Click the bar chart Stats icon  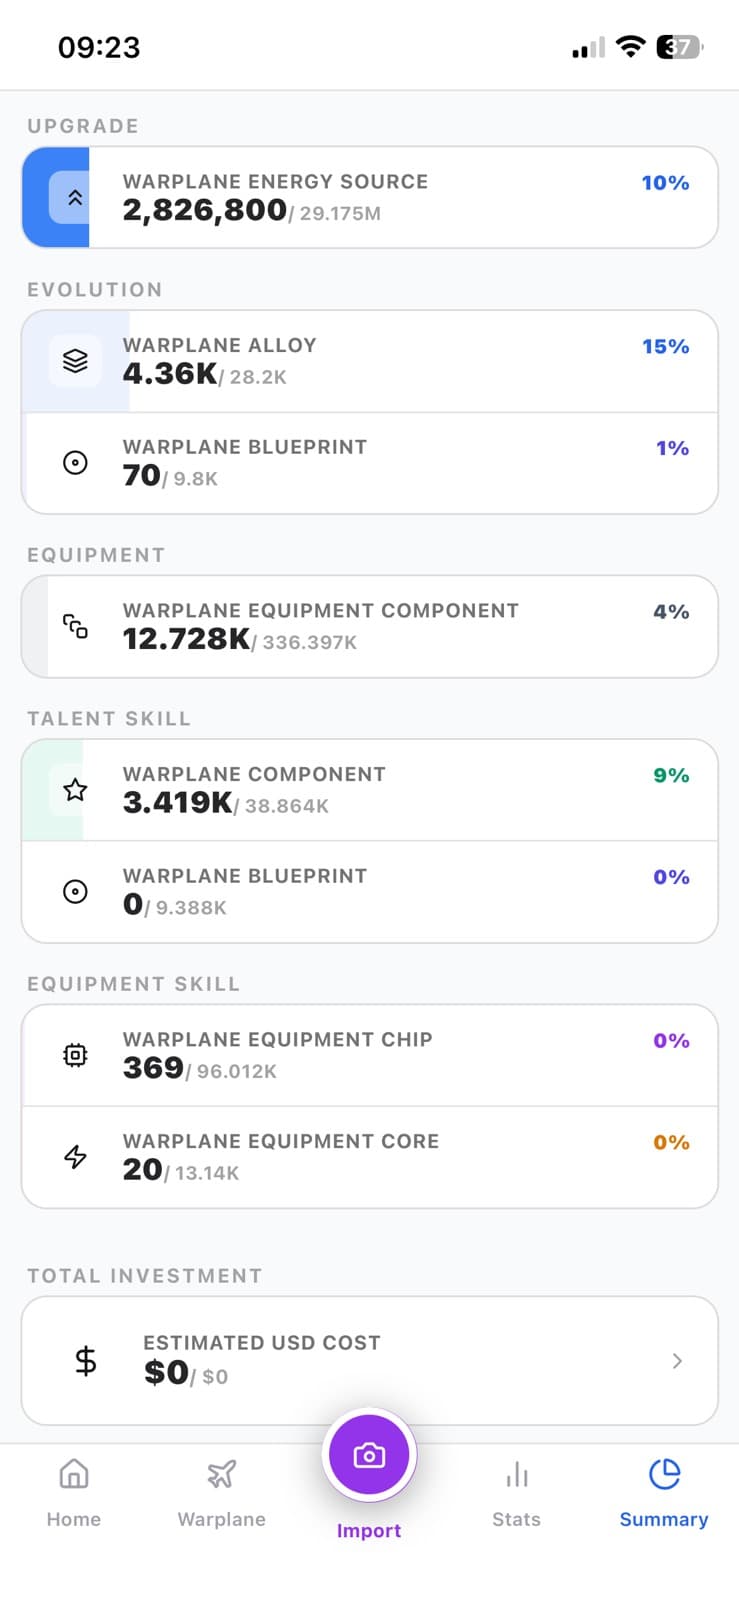[516, 1472]
